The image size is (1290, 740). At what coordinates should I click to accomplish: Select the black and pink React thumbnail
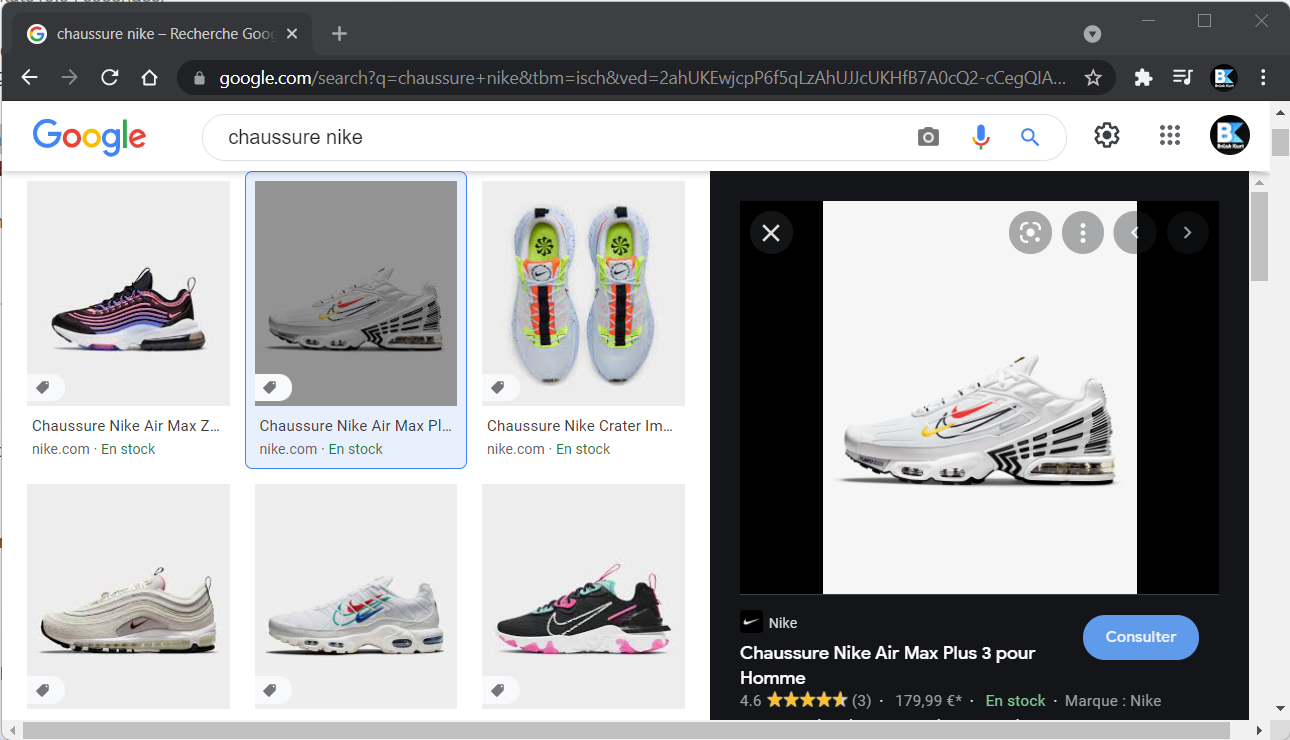583,596
